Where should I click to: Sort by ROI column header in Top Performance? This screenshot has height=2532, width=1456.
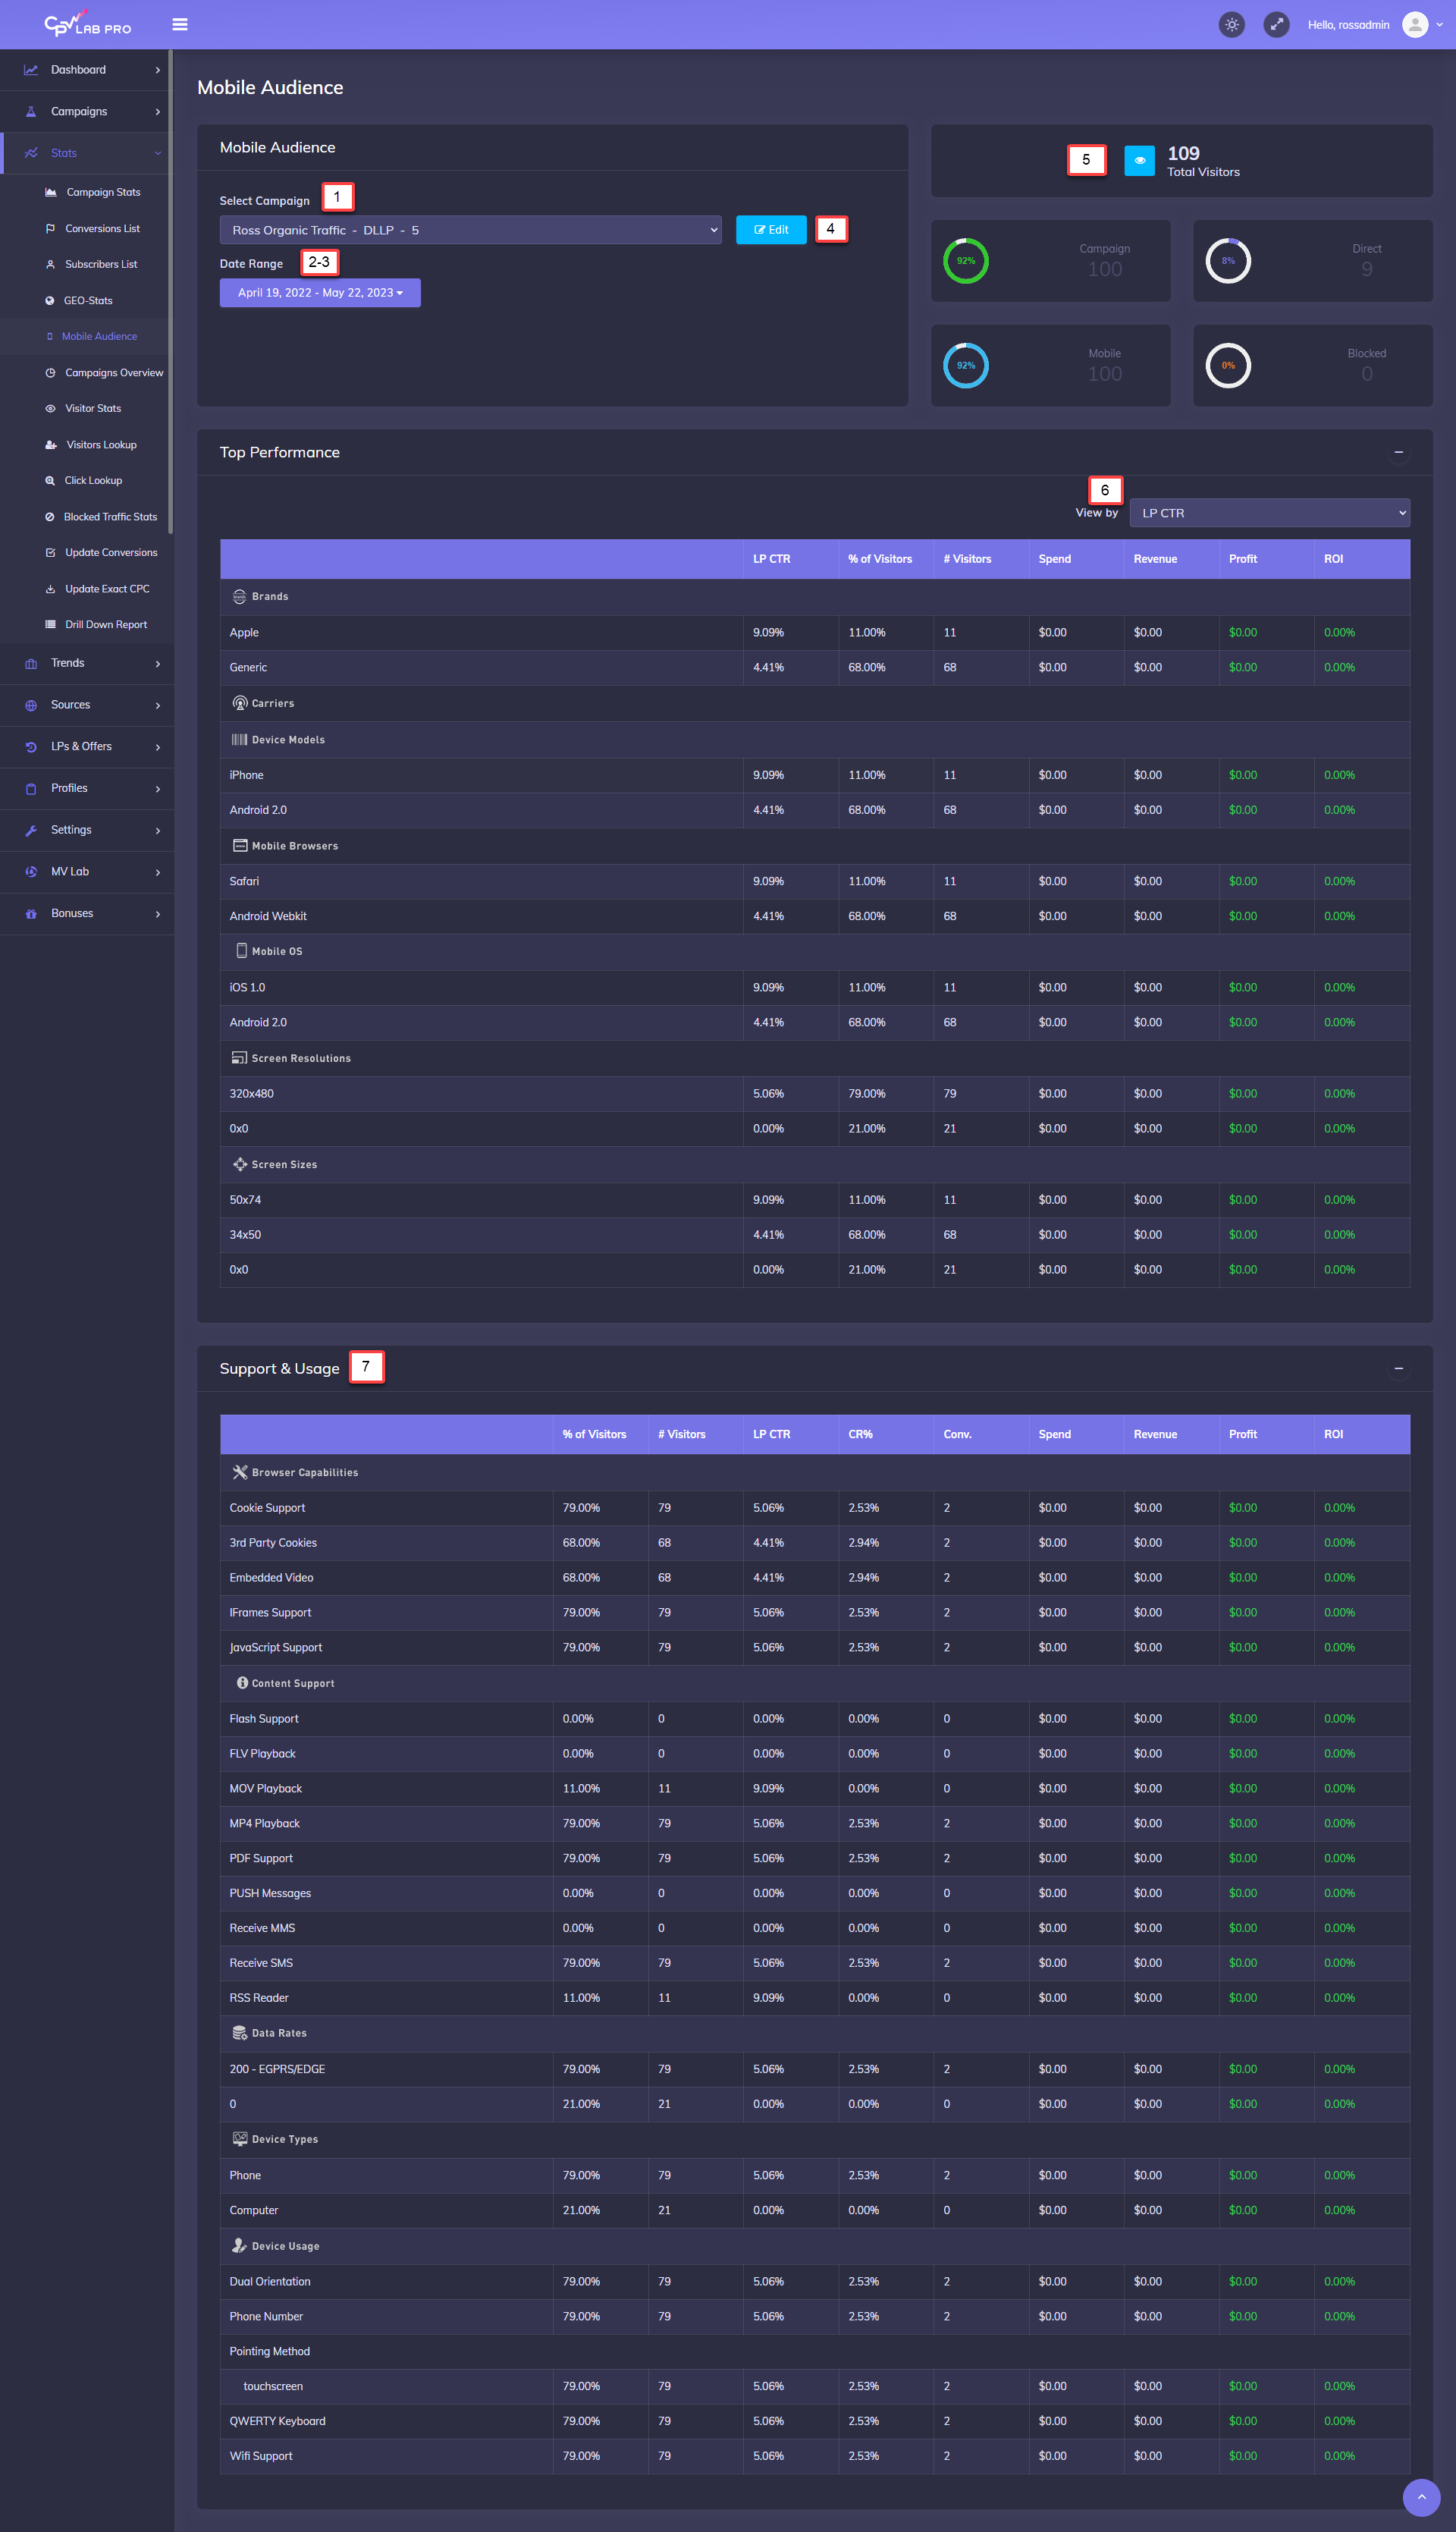[1333, 559]
